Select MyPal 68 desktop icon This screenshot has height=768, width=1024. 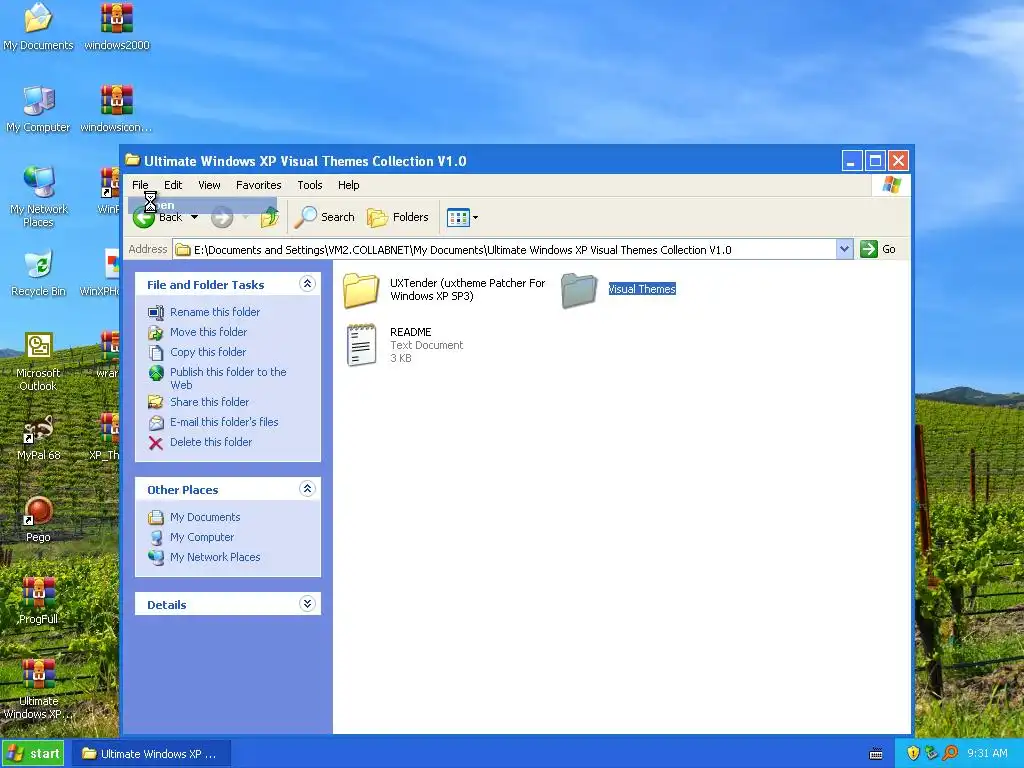(x=39, y=429)
